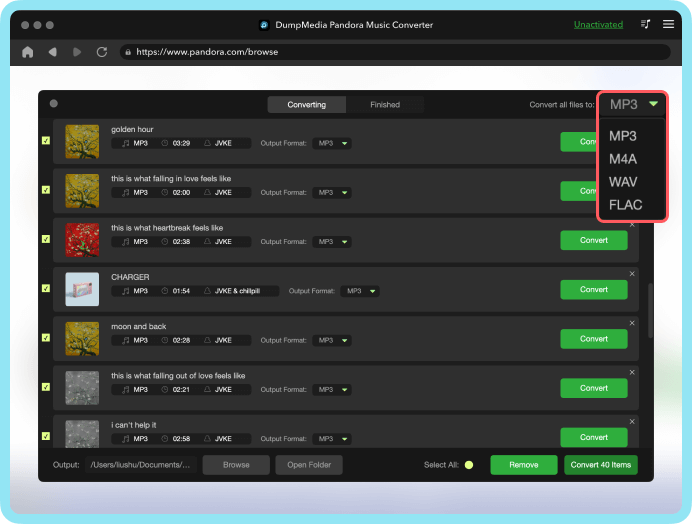Click Convert 40 Items button
Image resolution: width=692 pixels, height=524 pixels.
(601, 465)
